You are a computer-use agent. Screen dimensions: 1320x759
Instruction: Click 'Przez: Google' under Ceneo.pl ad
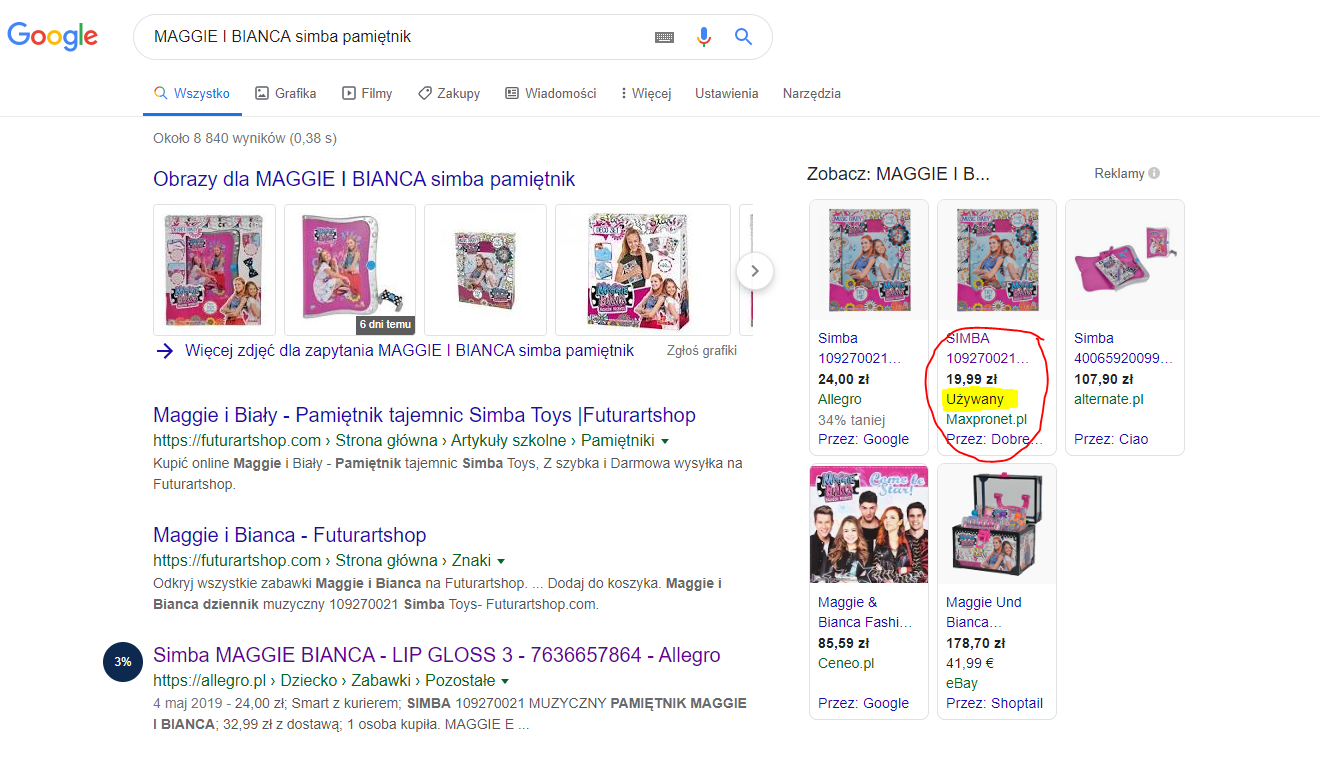864,703
